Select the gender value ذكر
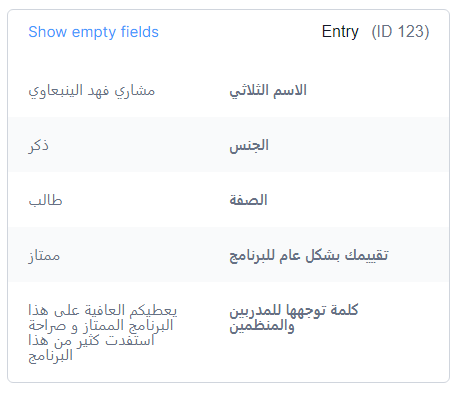 click(38, 146)
